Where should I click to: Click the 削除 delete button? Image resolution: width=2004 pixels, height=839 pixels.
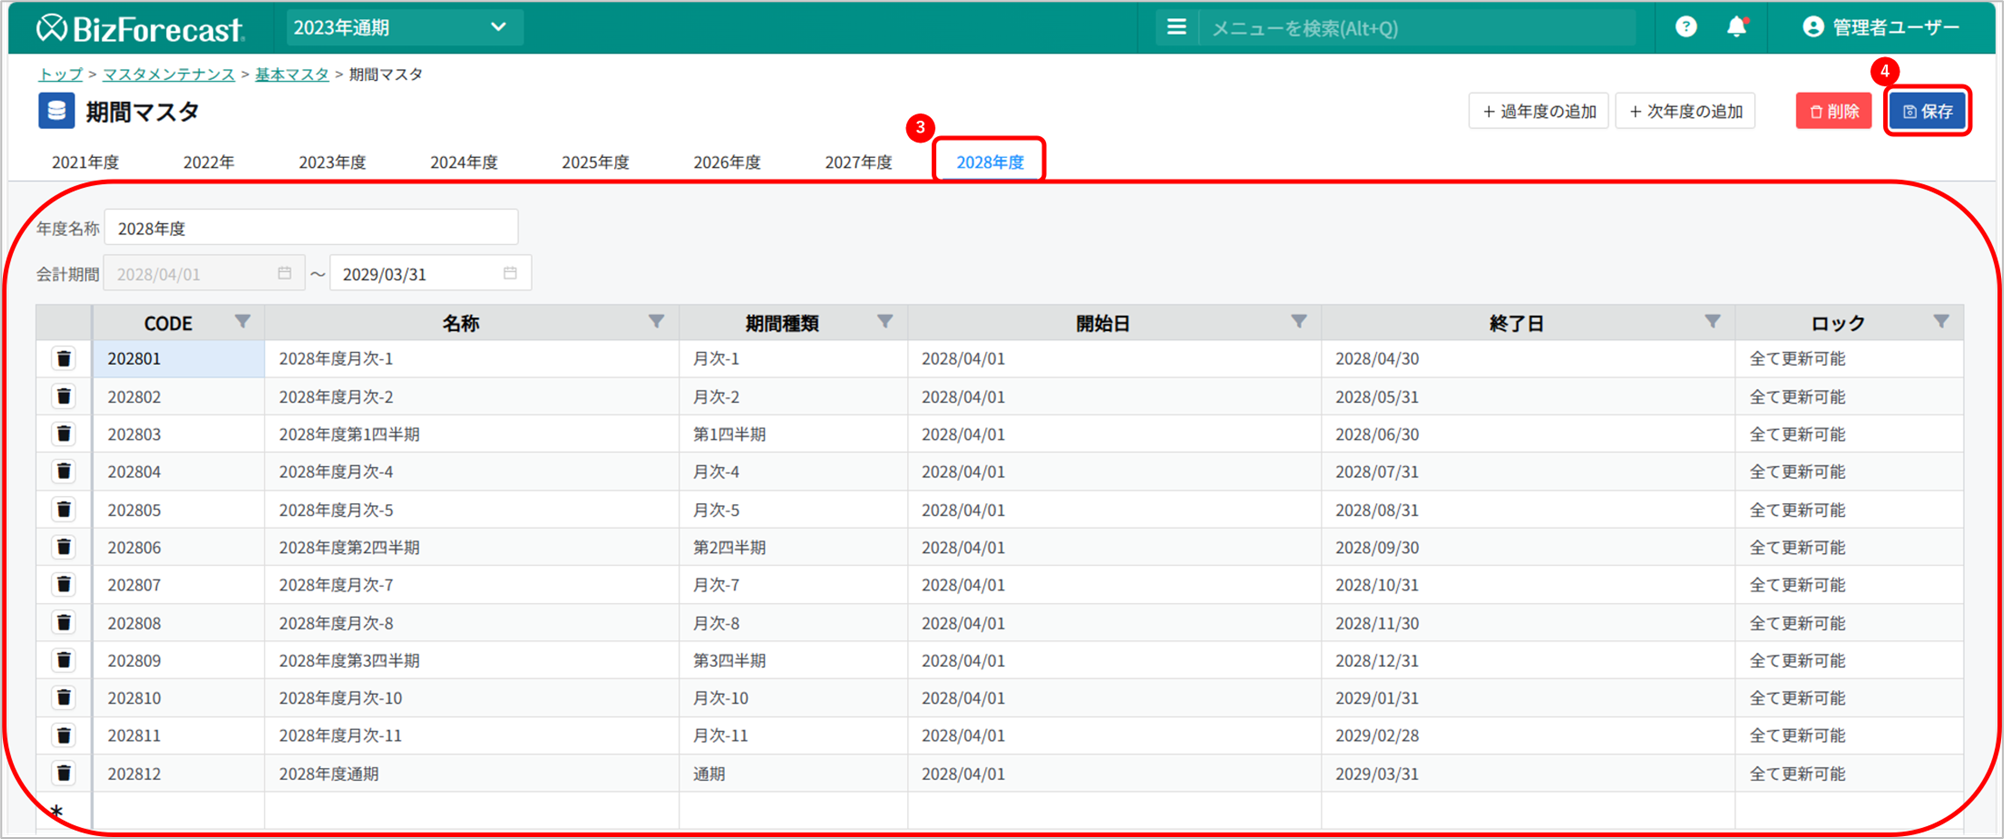1833,111
